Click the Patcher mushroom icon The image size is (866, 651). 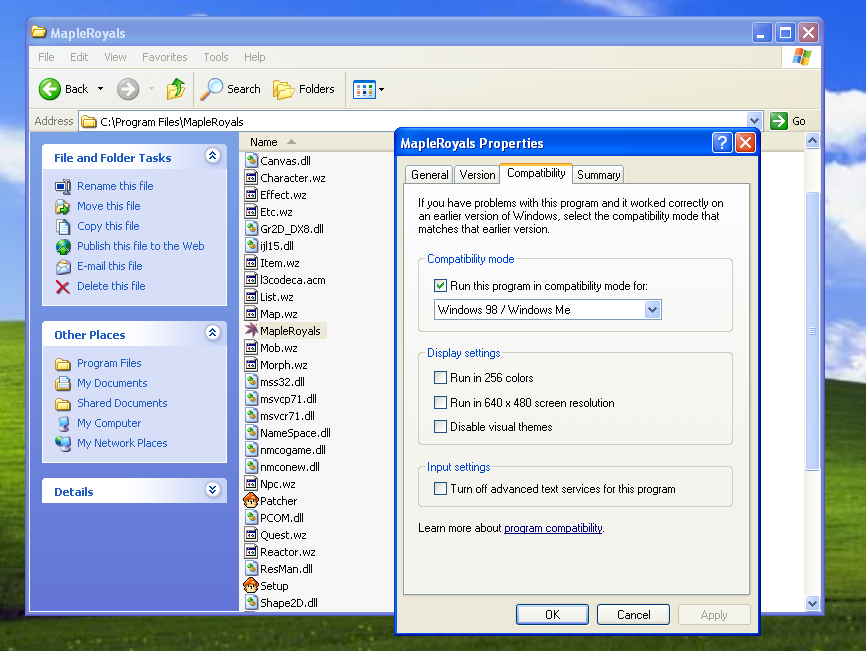pyautogui.click(x=251, y=501)
